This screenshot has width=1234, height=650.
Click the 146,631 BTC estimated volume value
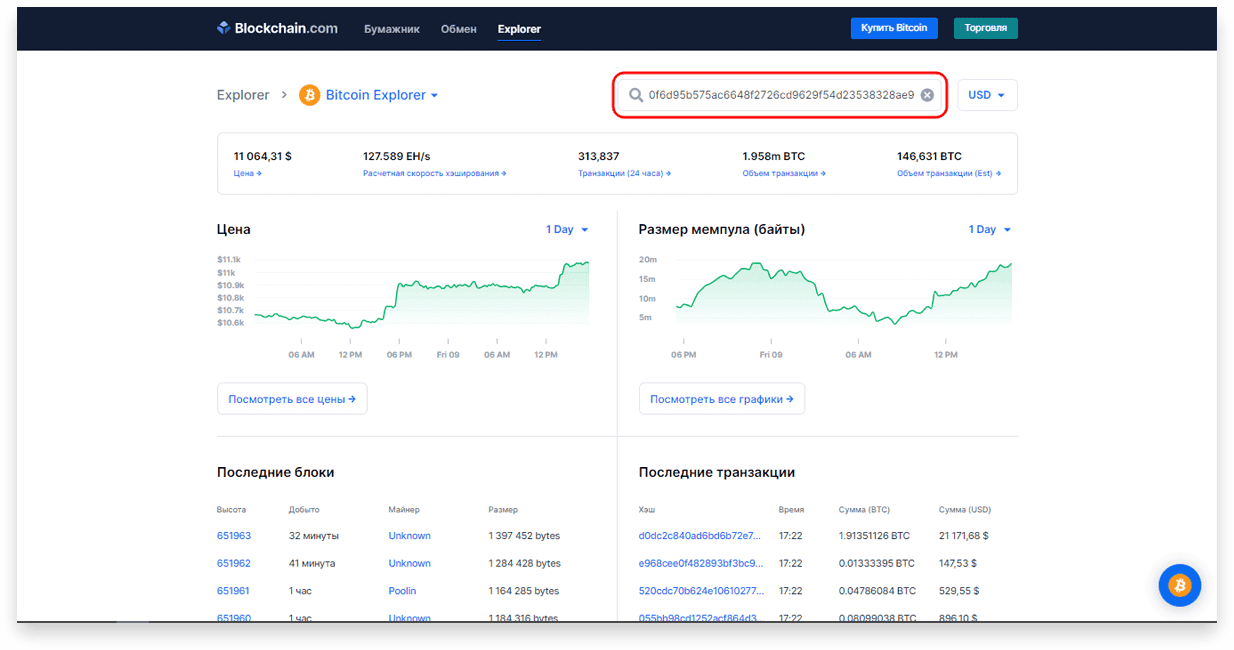[930, 156]
